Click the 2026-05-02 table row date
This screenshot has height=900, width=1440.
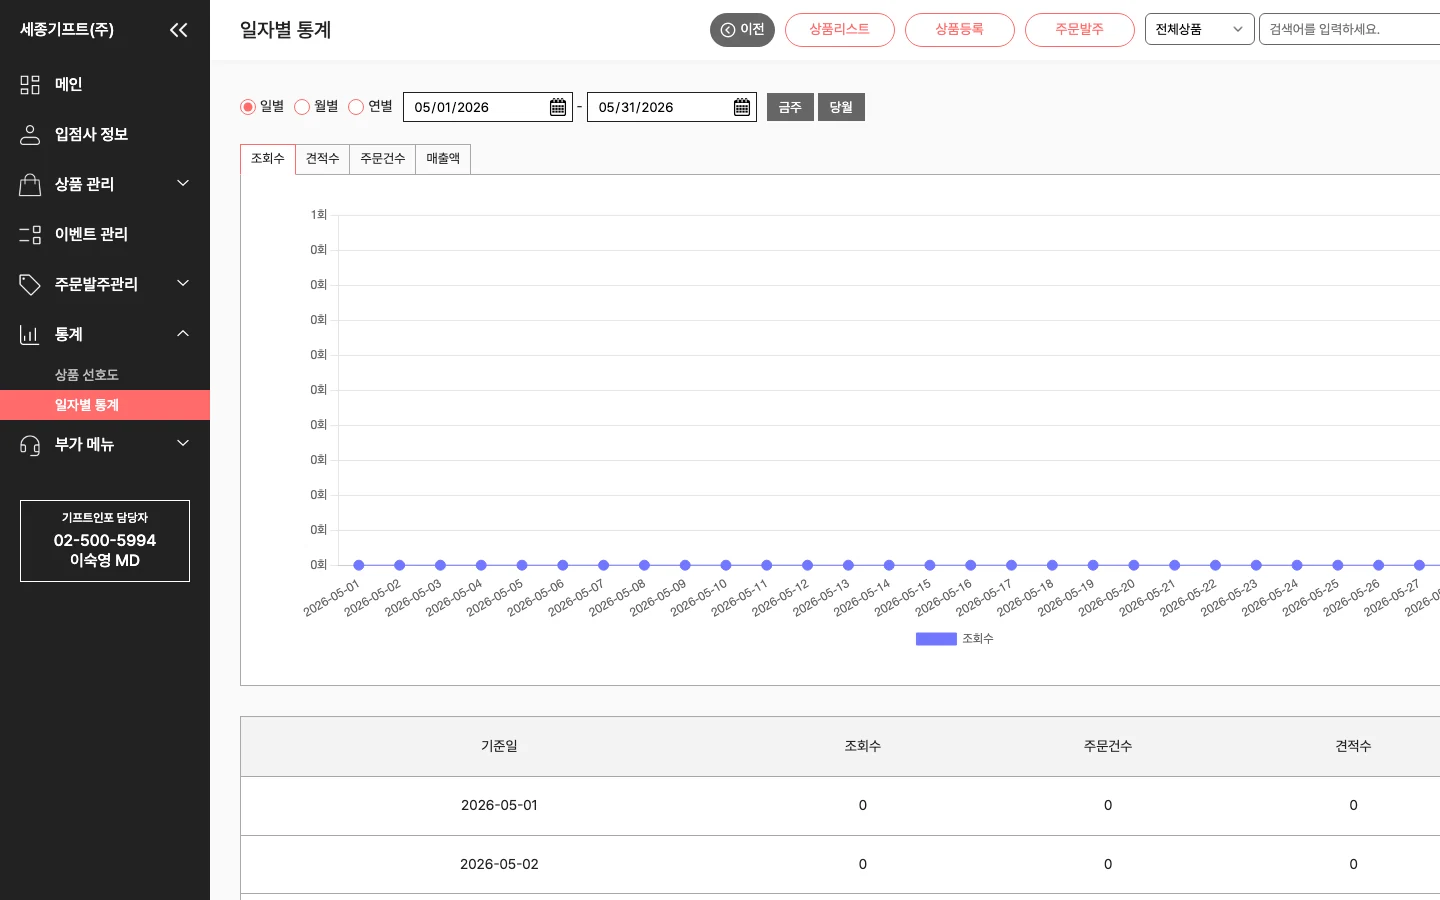point(499,864)
